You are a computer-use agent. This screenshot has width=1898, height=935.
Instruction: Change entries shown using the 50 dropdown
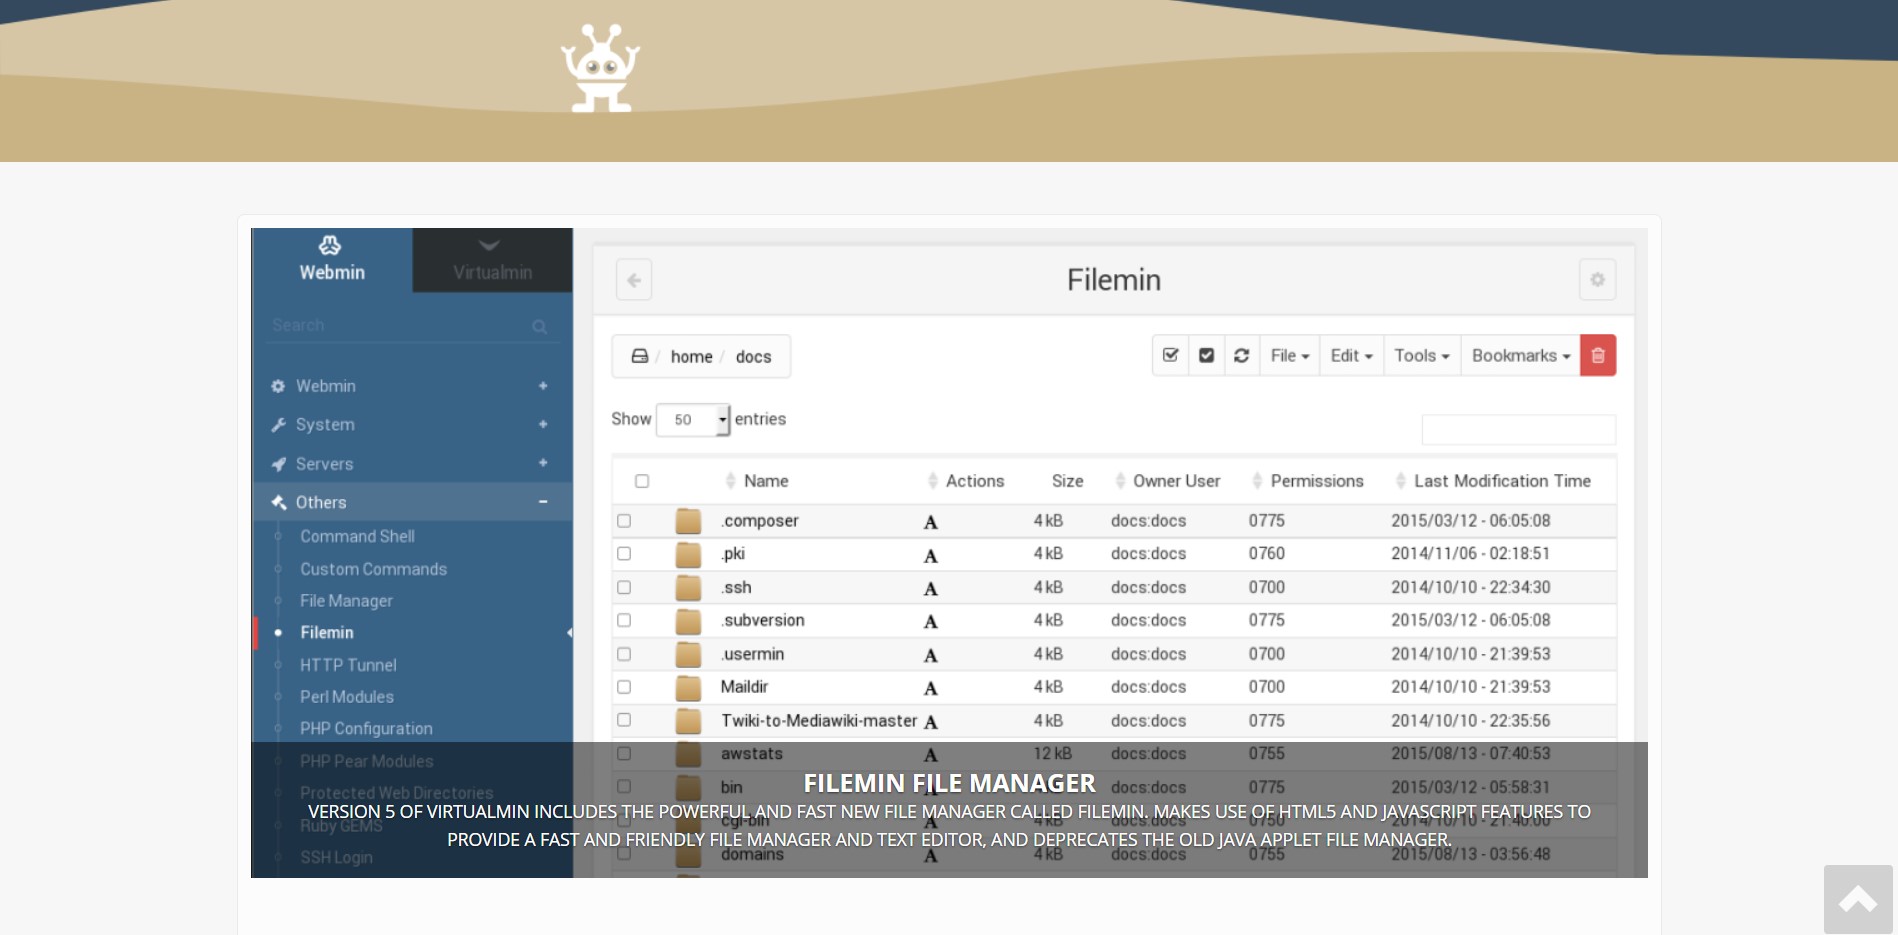click(693, 419)
